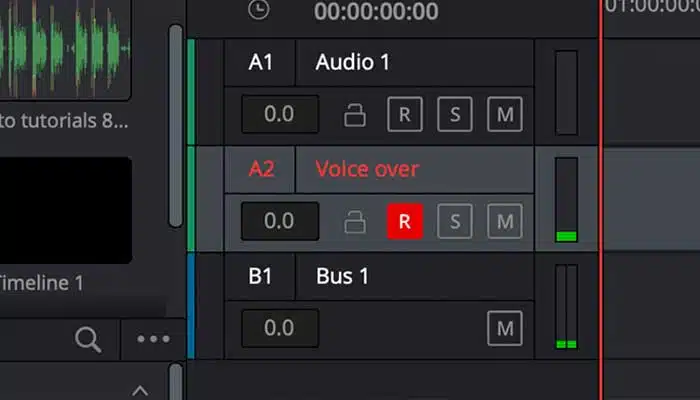Mute the Voice over track

(x=505, y=221)
